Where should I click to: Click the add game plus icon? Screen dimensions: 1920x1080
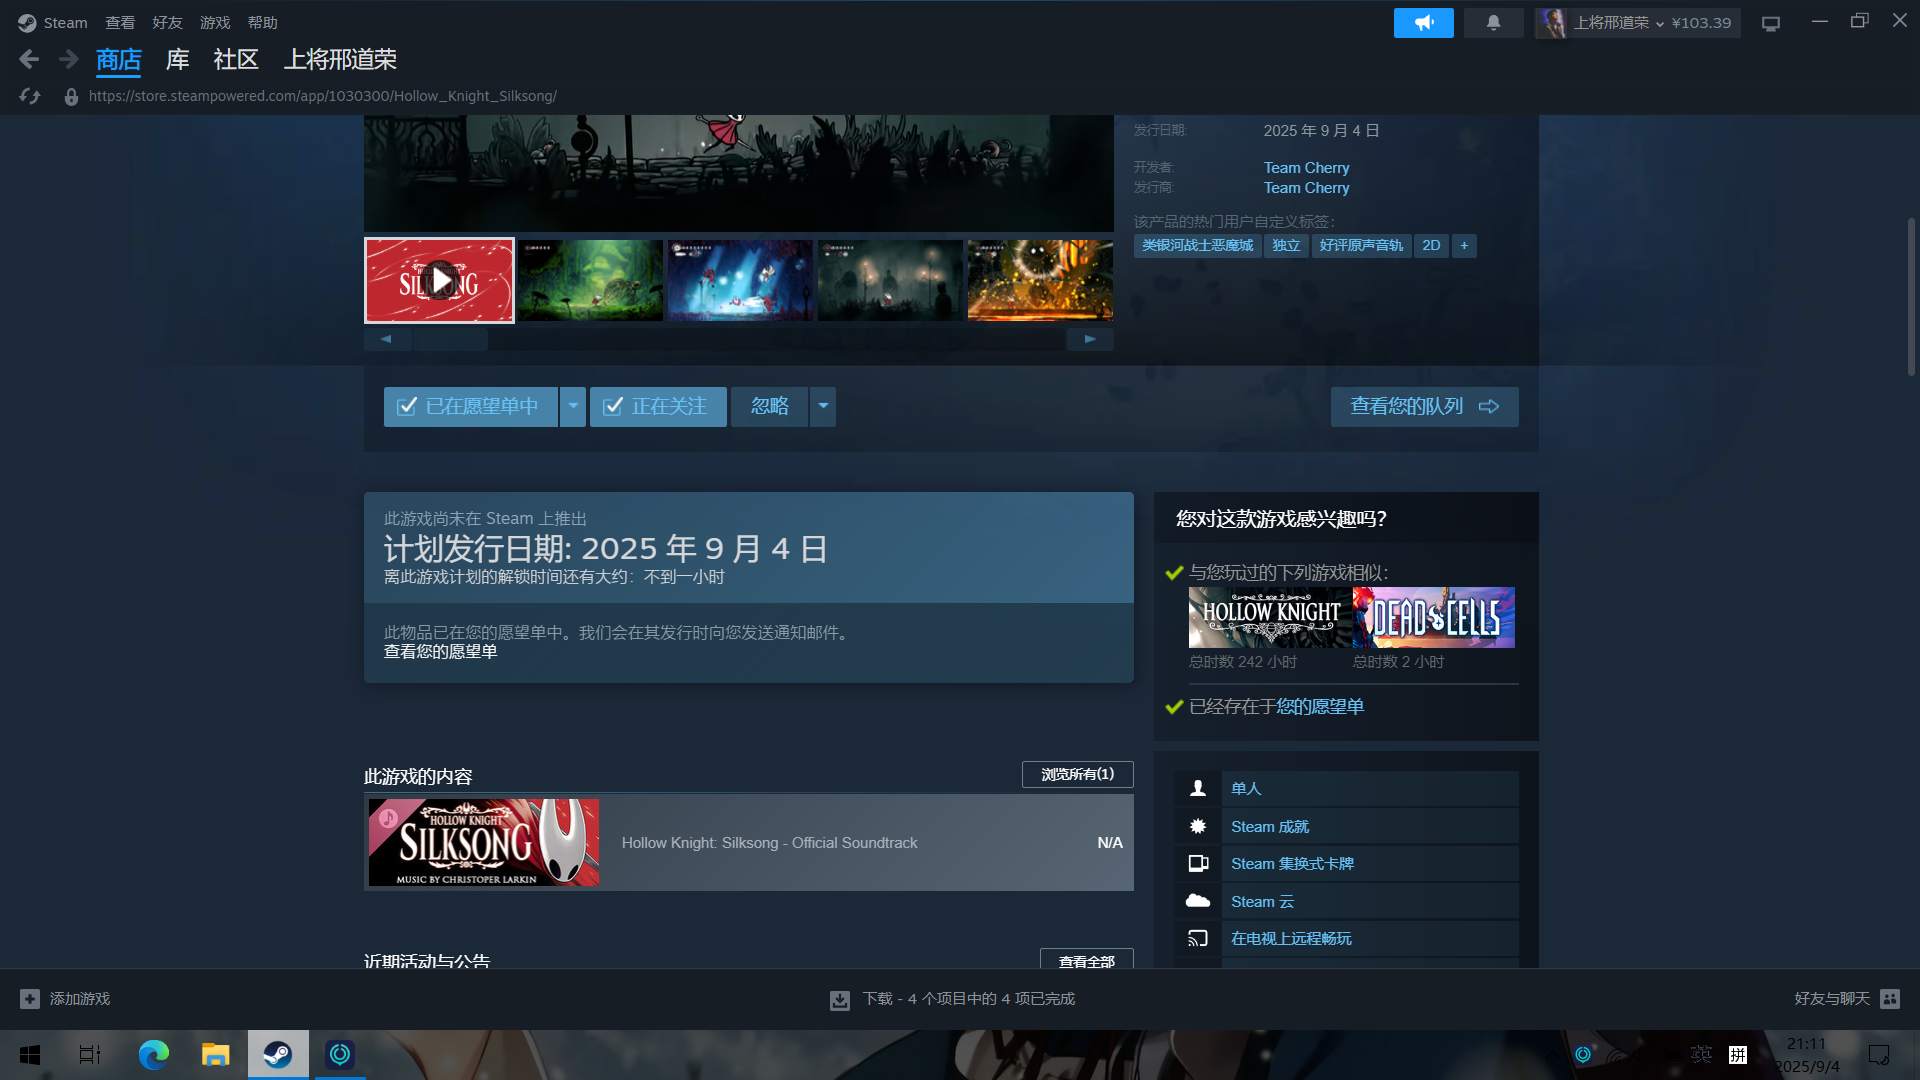[x=30, y=999]
